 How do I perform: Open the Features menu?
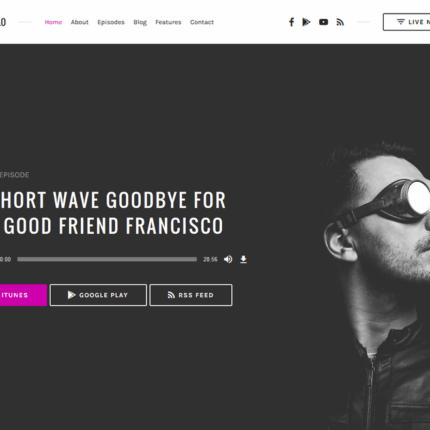pyautogui.click(x=168, y=22)
